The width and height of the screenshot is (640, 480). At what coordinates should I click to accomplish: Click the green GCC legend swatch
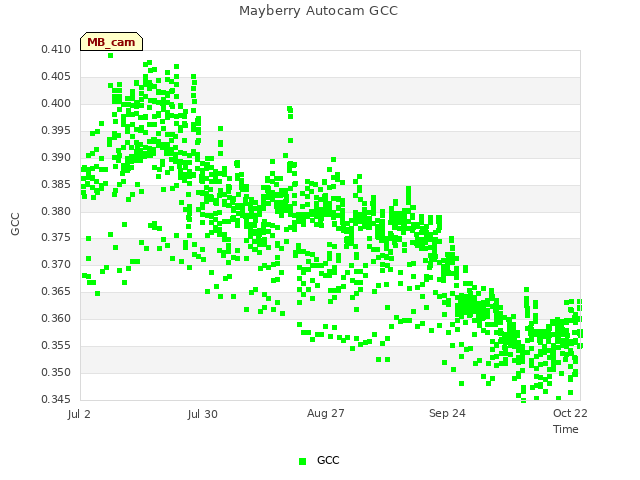pyautogui.click(x=302, y=461)
